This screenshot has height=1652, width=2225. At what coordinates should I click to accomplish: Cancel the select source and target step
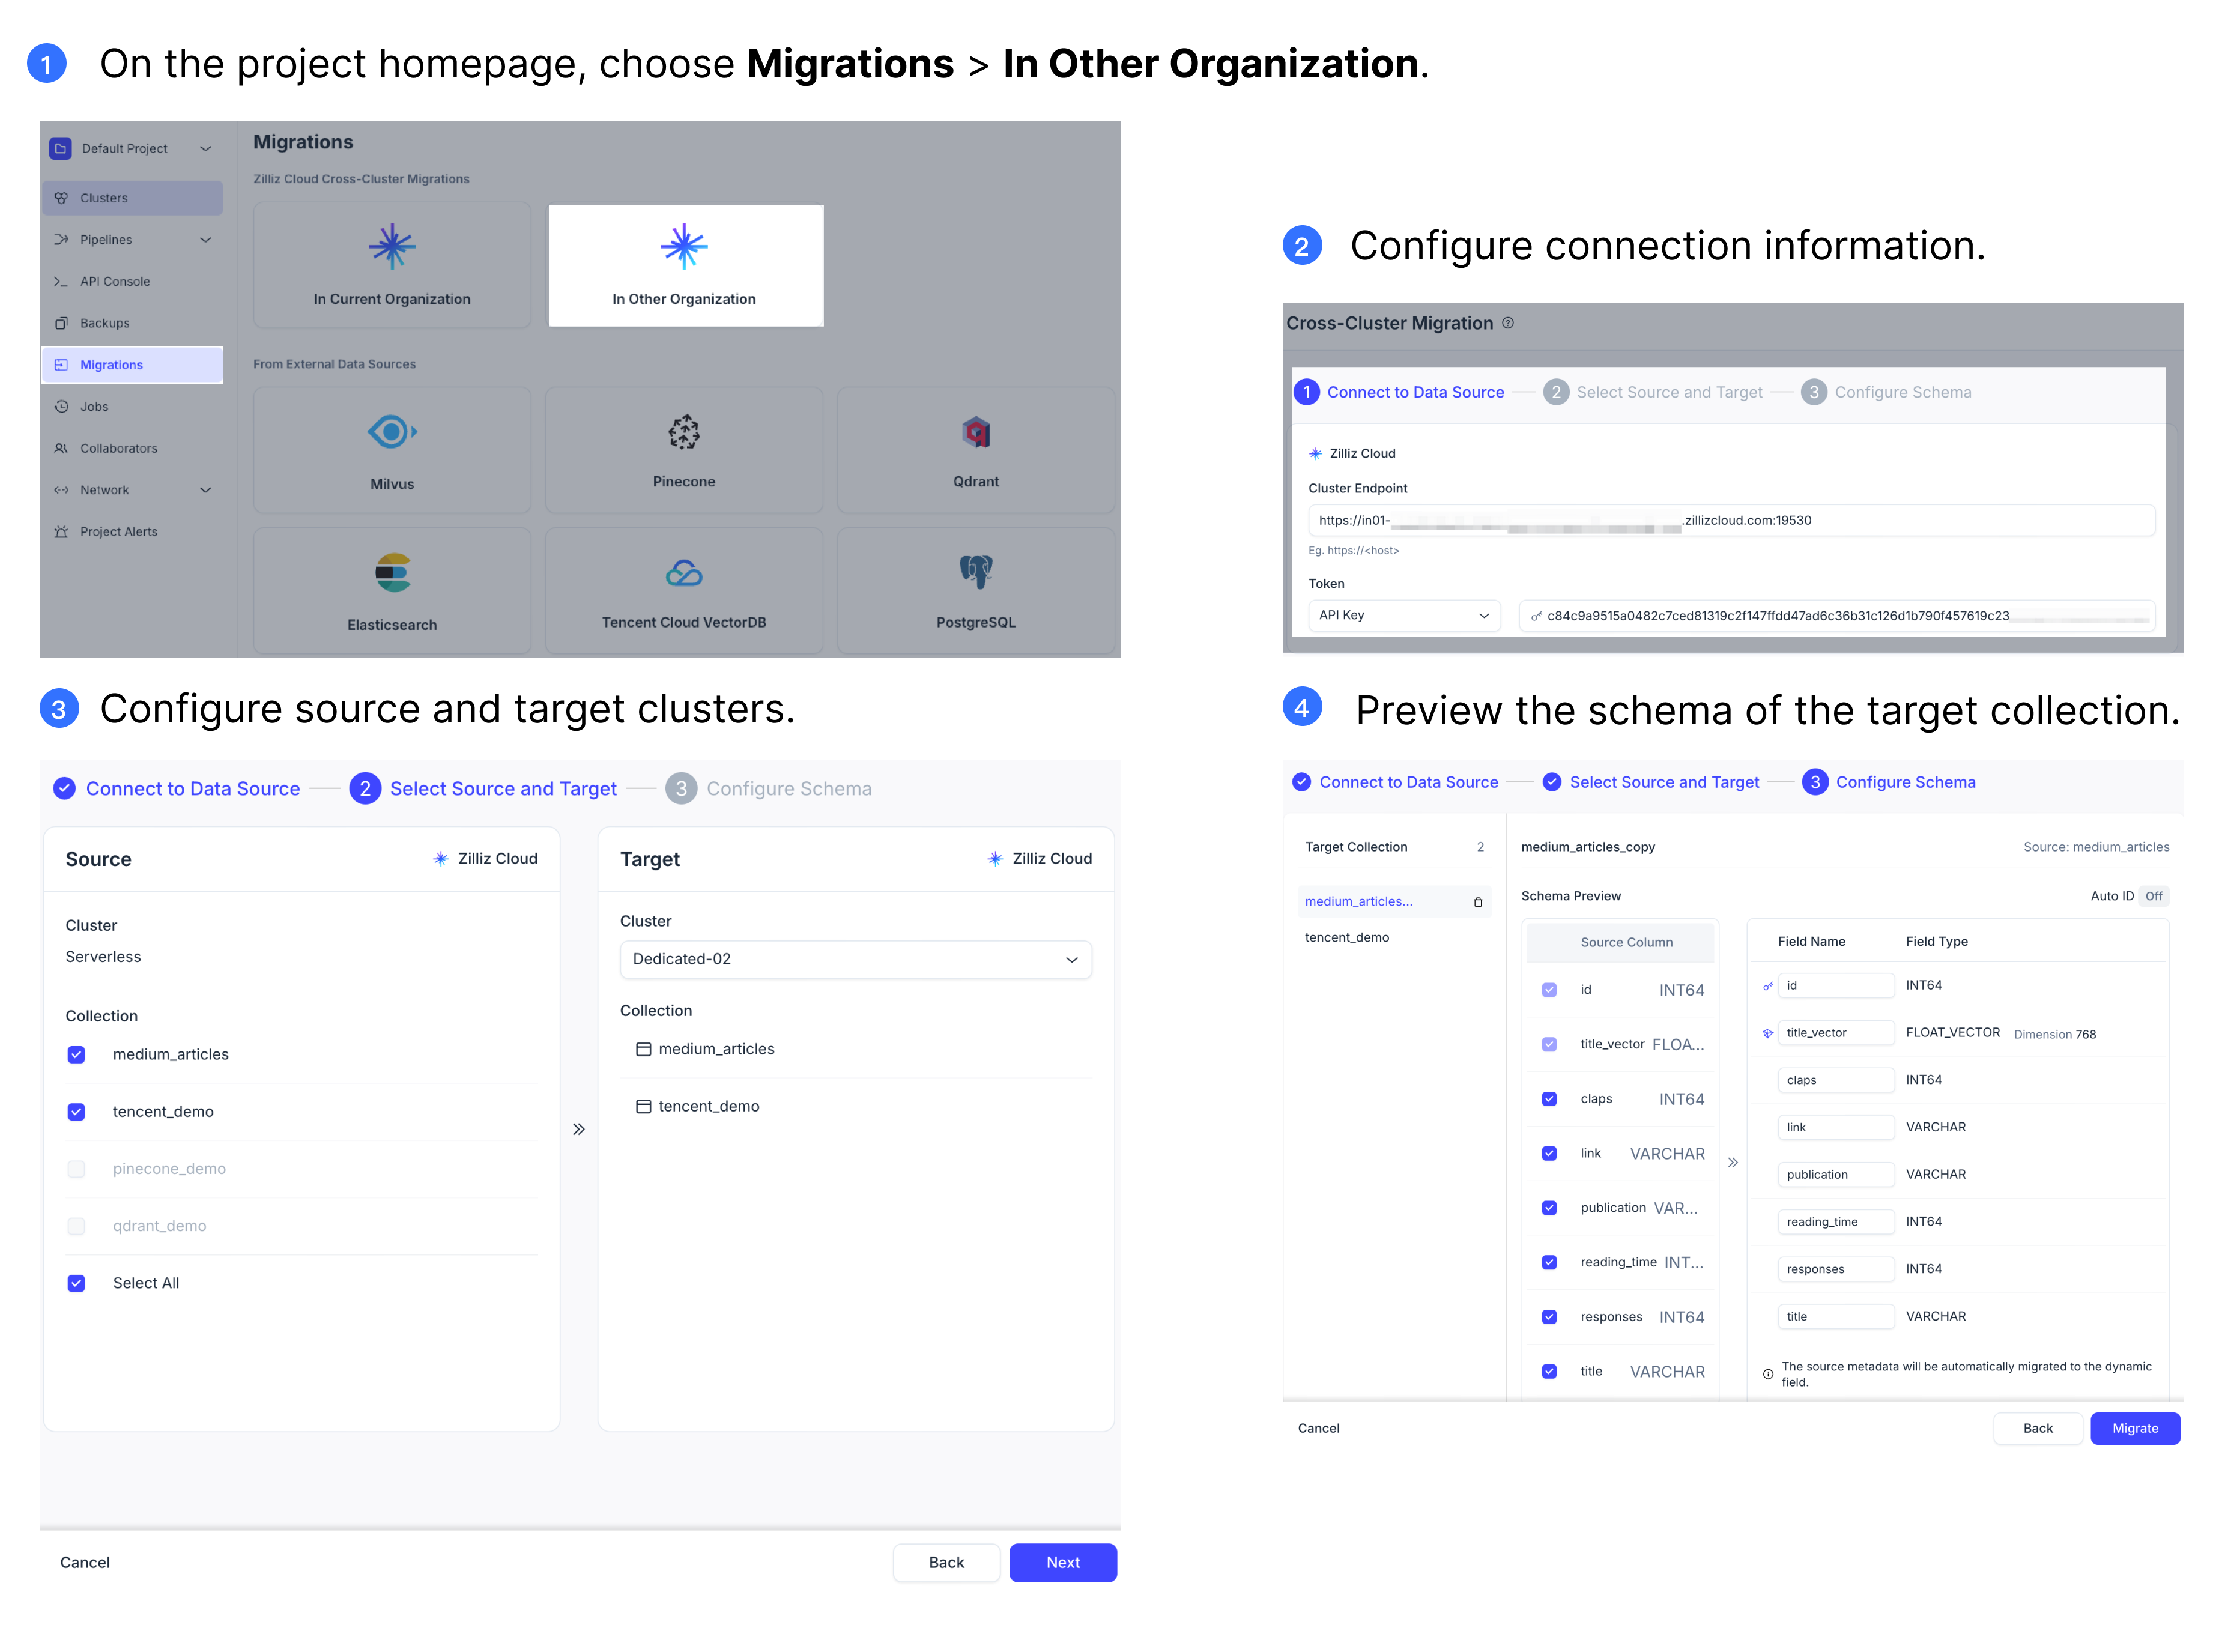pos(85,1562)
